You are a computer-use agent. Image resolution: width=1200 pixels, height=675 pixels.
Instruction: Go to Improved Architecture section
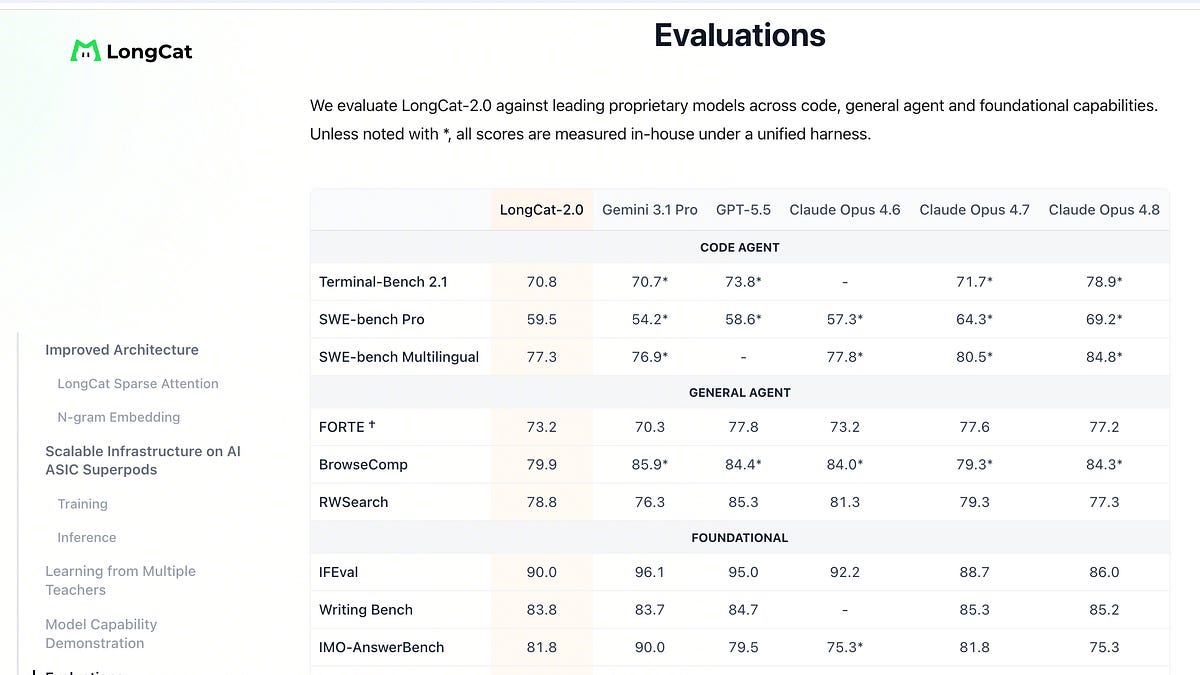[122, 350]
